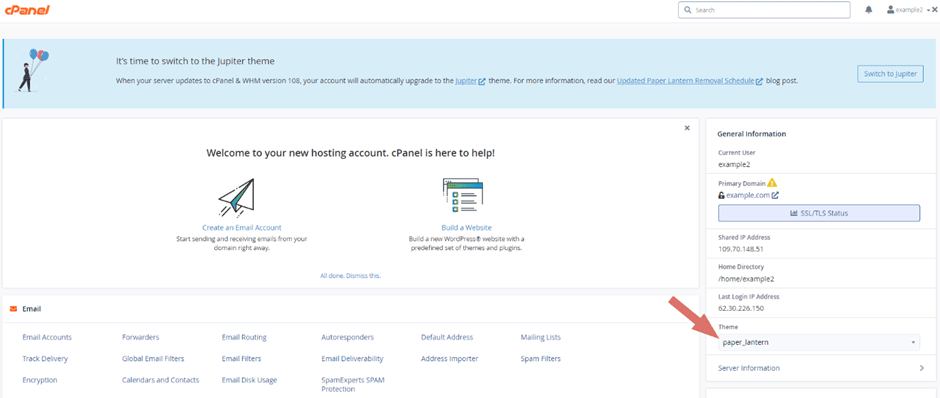Click external link icon beside example.com
Viewport: 940px width, 398px height.
click(775, 195)
